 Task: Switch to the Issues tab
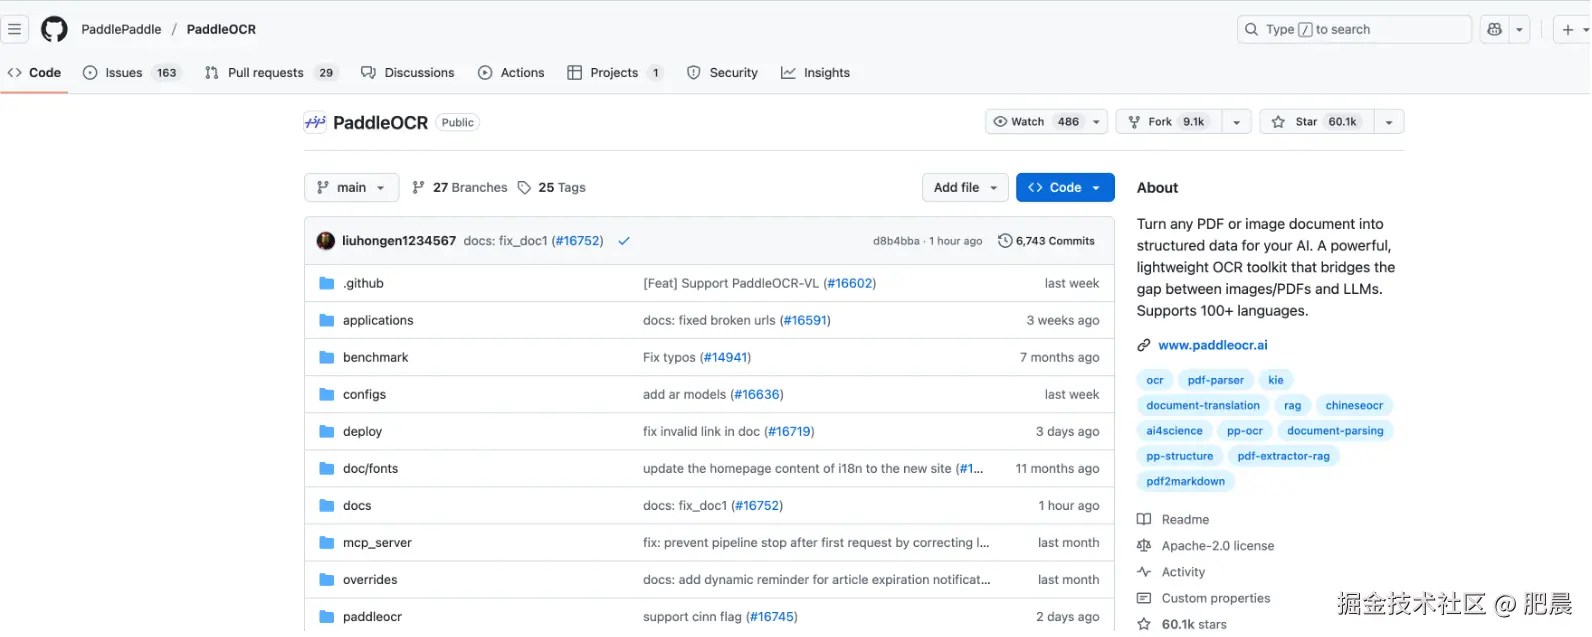pyautogui.click(x=124, y=73)
